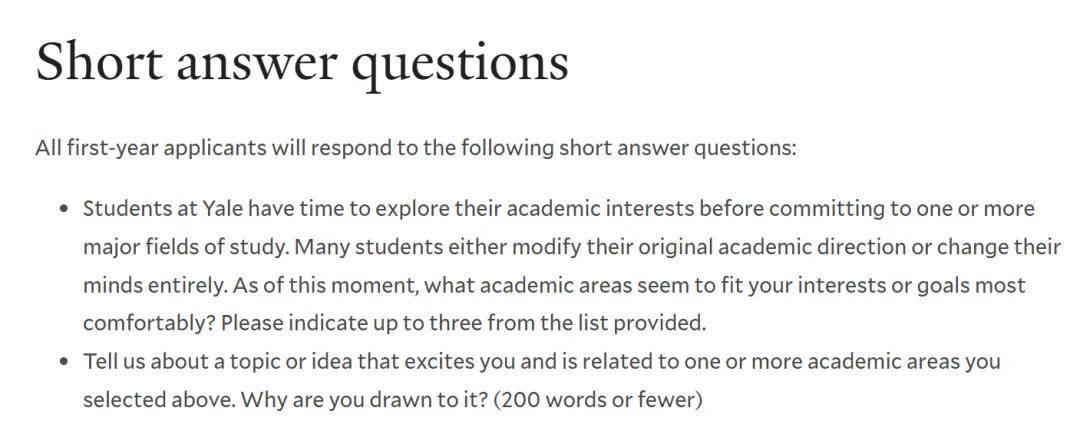
Task: Click the second bullet point marker
Action: [64, 361]
